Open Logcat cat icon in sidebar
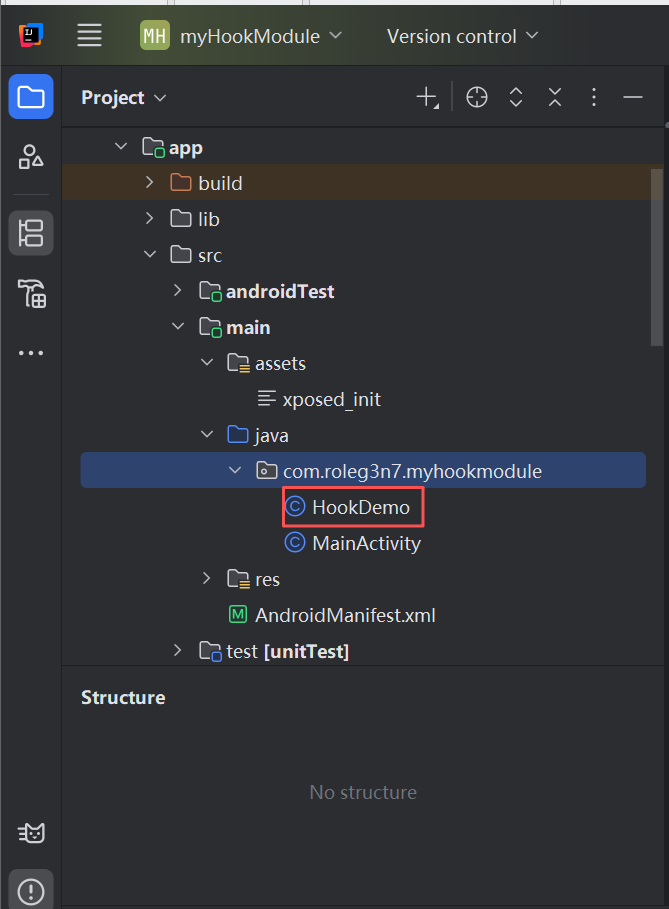 pyautogui.click(x=31, y=833)
